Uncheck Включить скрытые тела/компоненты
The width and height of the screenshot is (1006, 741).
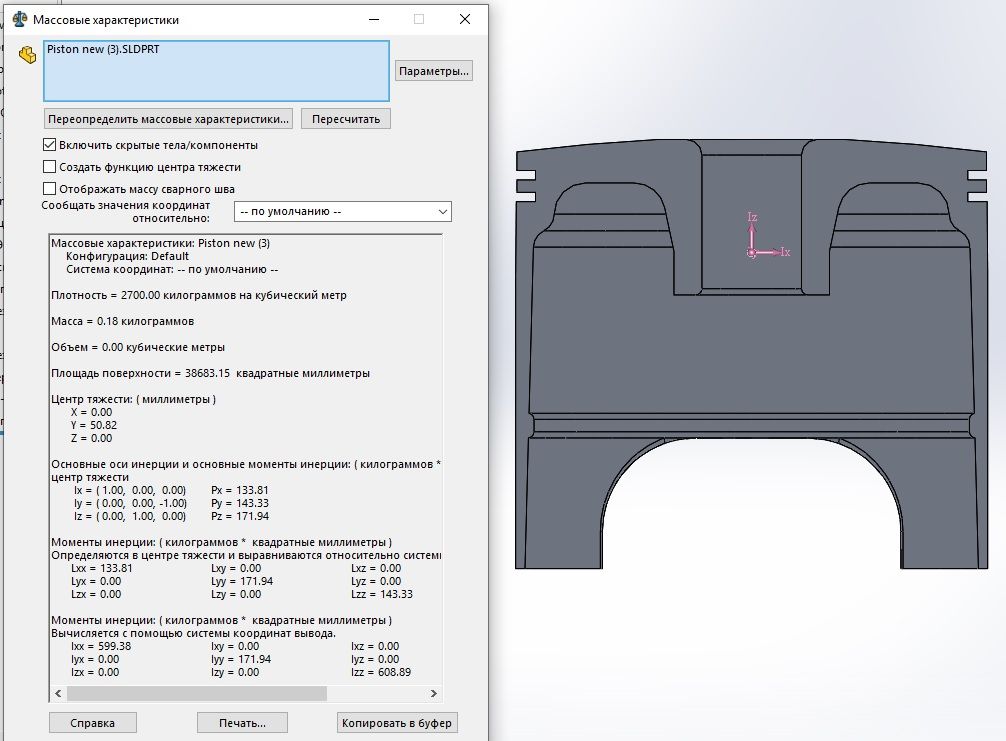click(x=50, y=146)
